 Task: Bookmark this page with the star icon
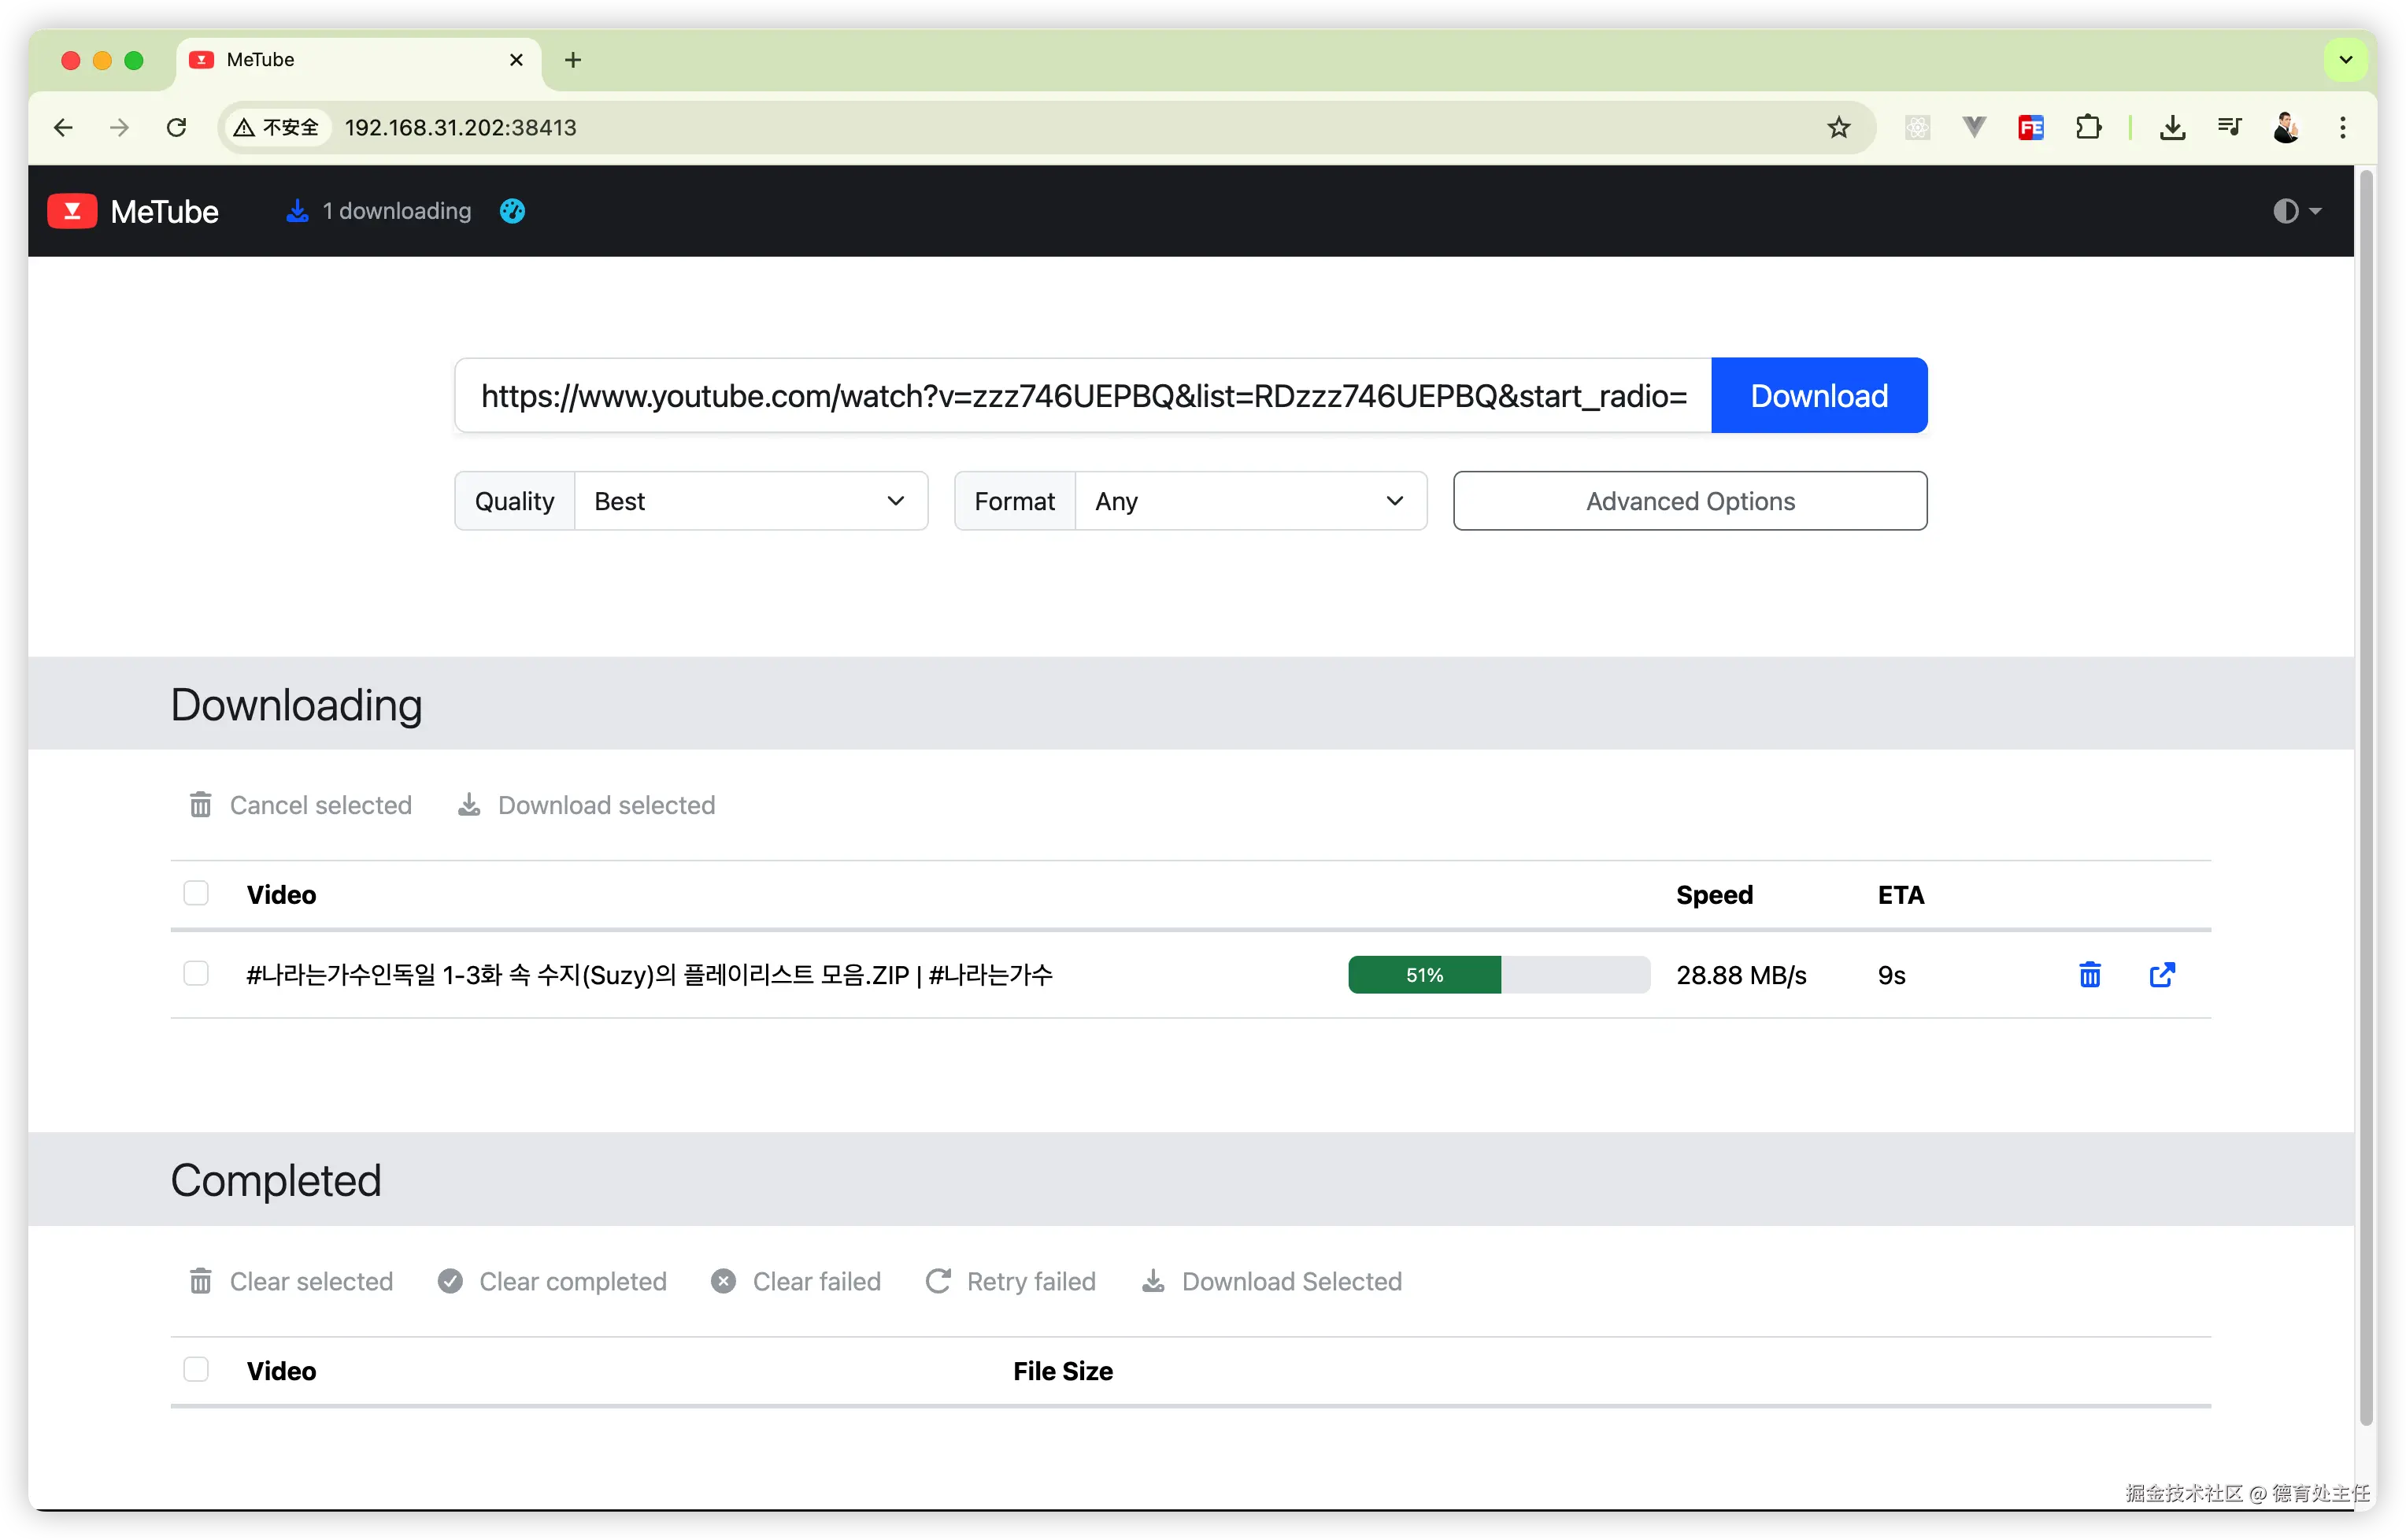[1838, 128]
